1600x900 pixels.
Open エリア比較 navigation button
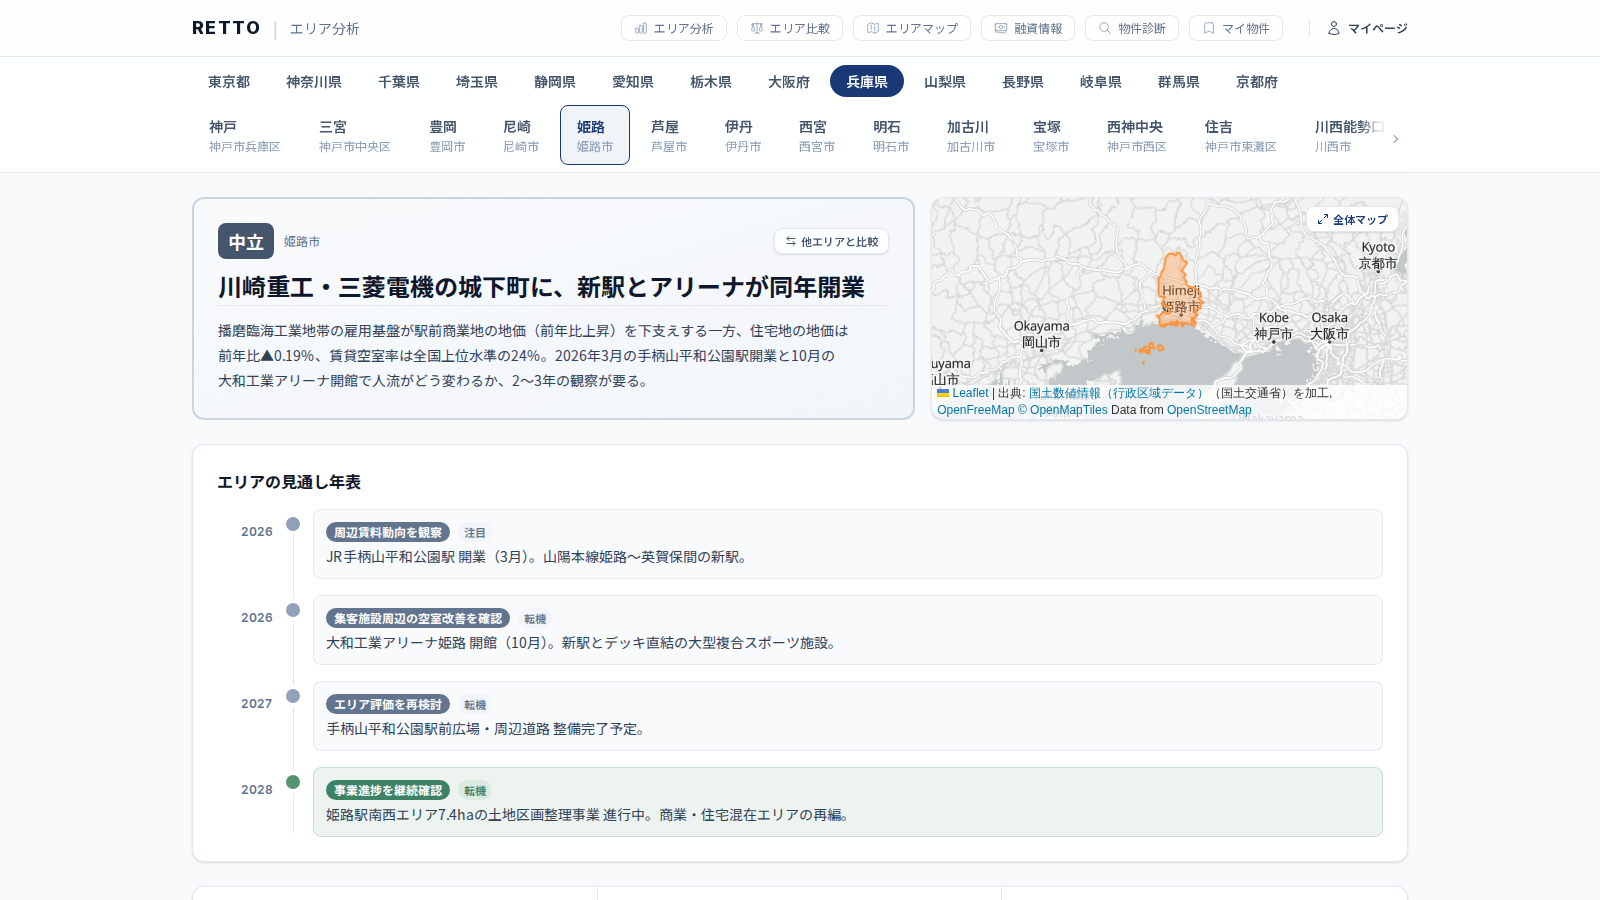(790, 28)
